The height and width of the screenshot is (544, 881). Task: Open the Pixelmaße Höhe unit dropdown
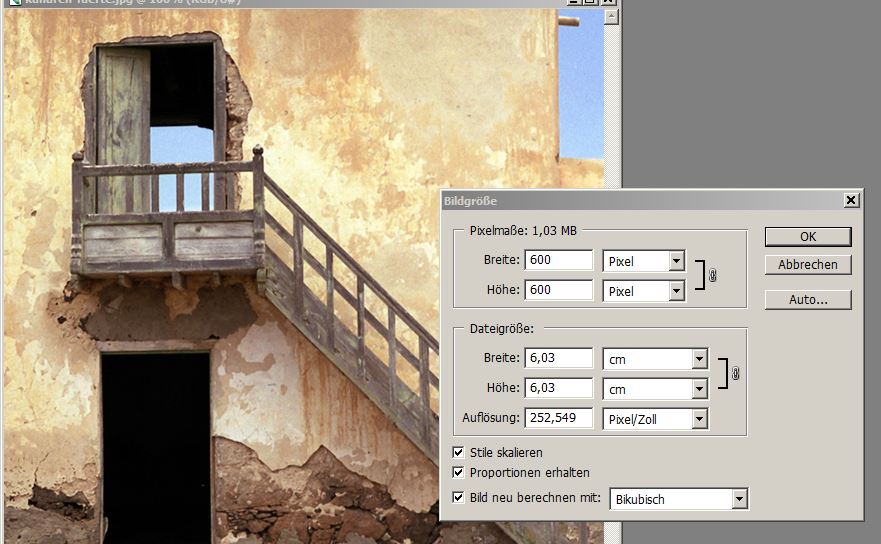[676, 291]
